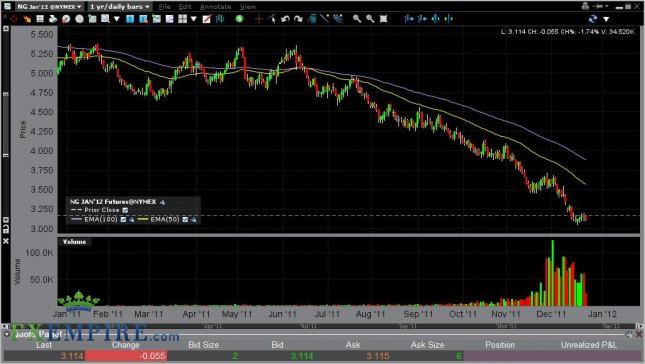
Task: Click the second blue bar-shift icon
Action: tap(422, 19)
